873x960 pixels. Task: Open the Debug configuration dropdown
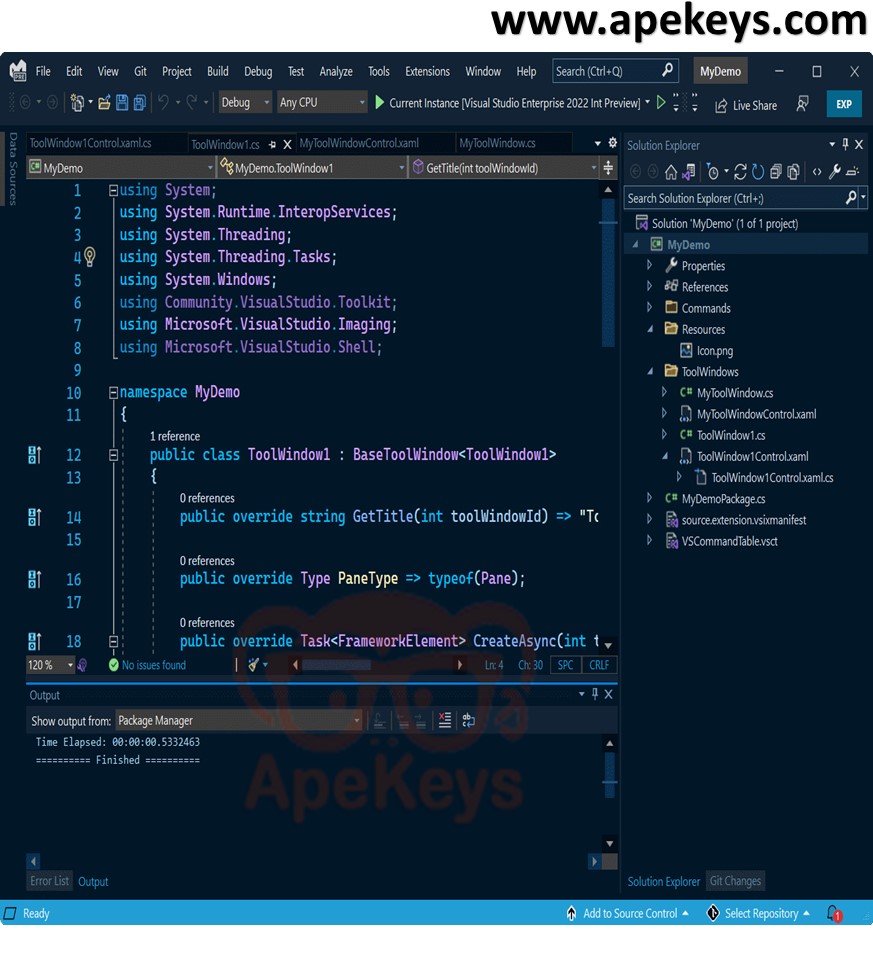pos(245,102)
